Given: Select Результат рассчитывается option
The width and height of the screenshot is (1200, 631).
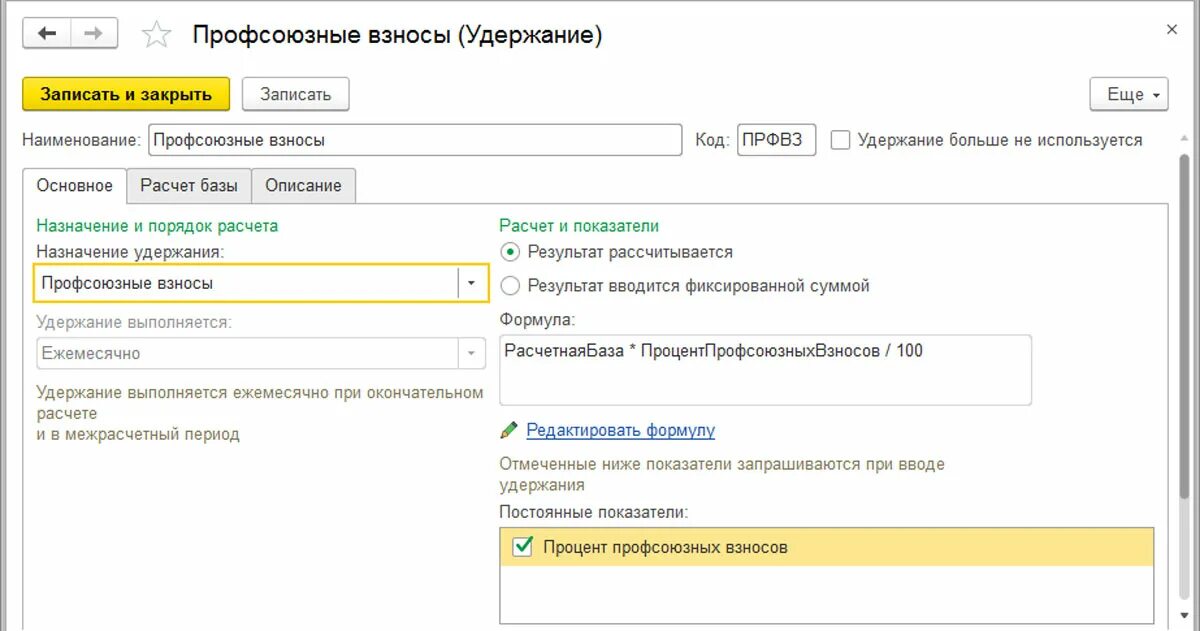Looking at the screenshot, I should [511, 252].
